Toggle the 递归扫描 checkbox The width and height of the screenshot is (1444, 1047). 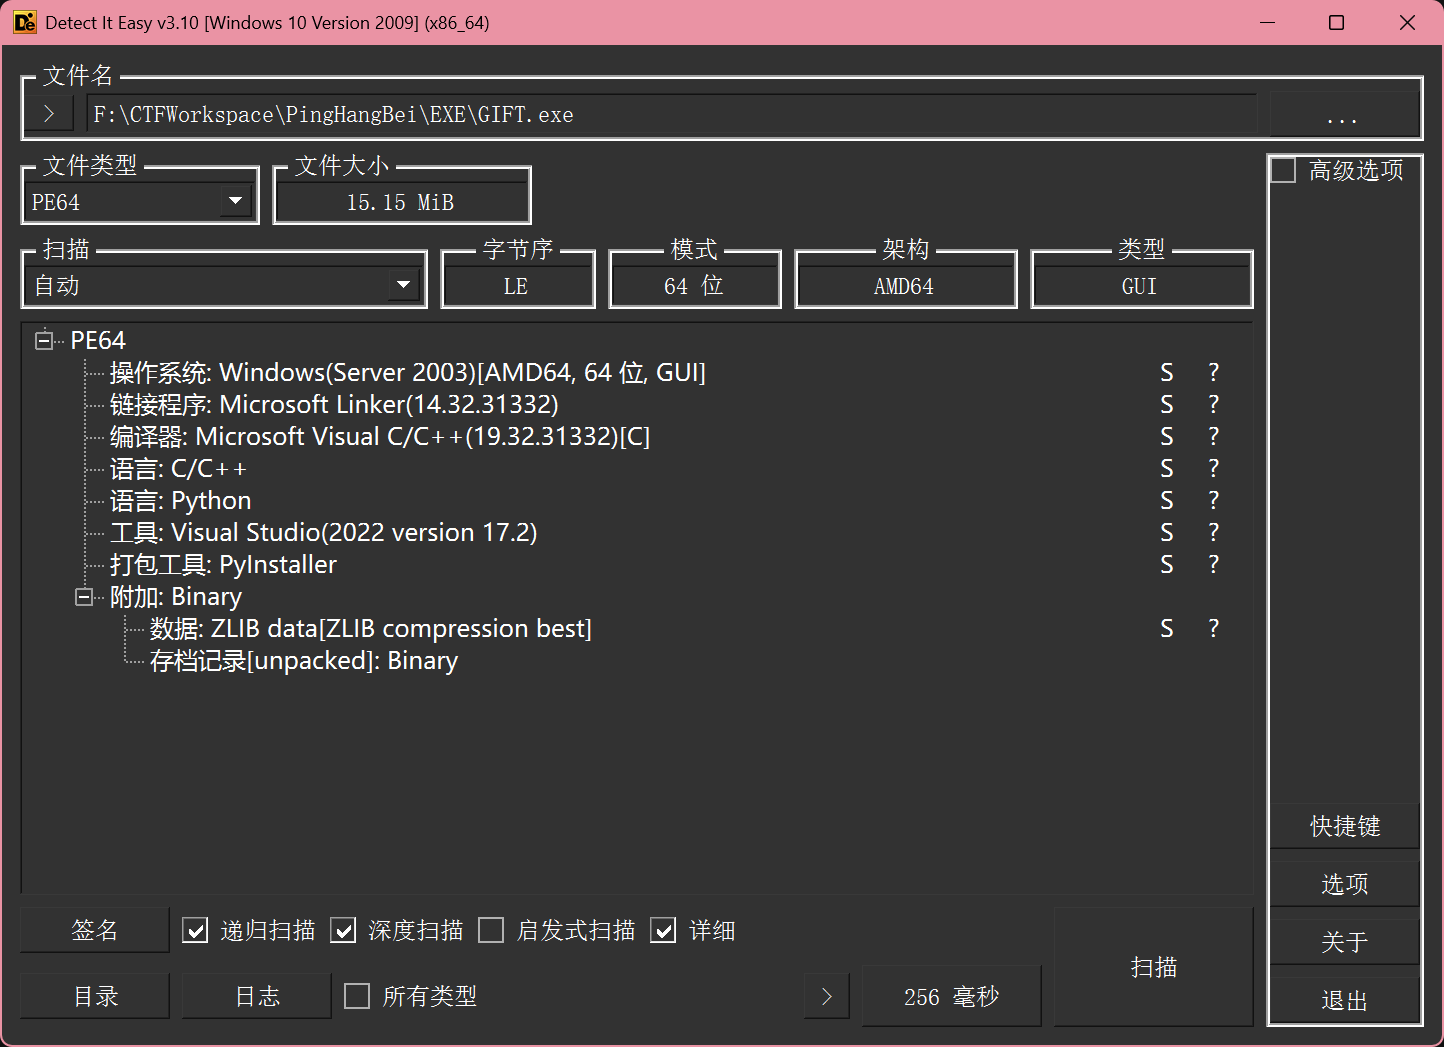click(x=195, y=931)
